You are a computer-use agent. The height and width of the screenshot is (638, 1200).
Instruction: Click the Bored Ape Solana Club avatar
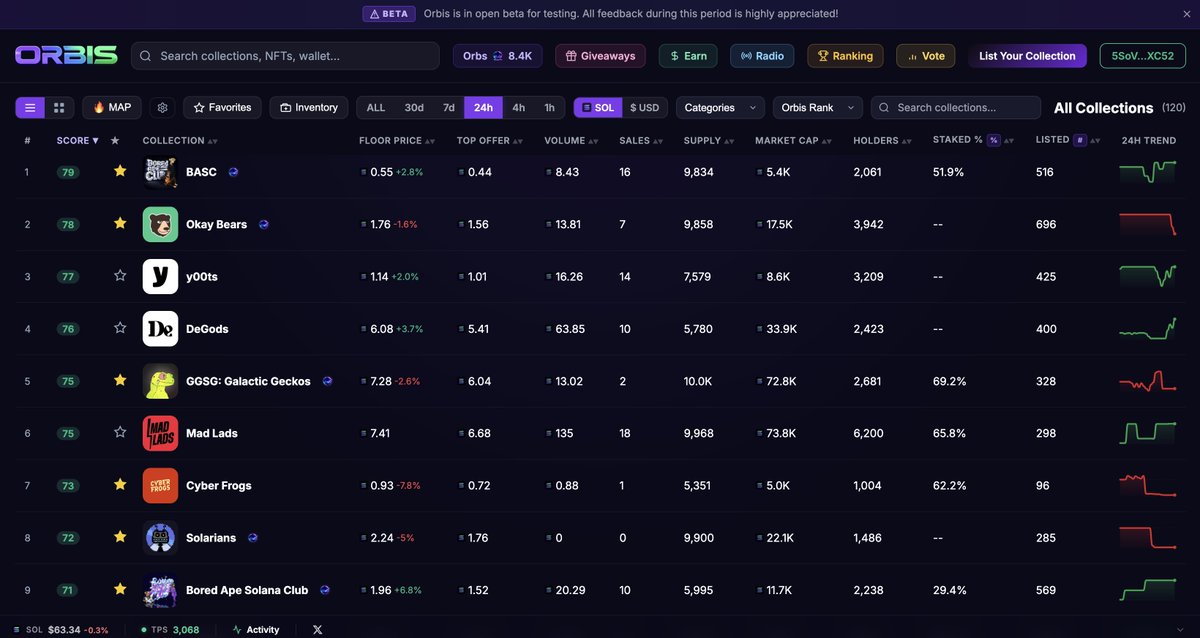(x=160, y=590)
